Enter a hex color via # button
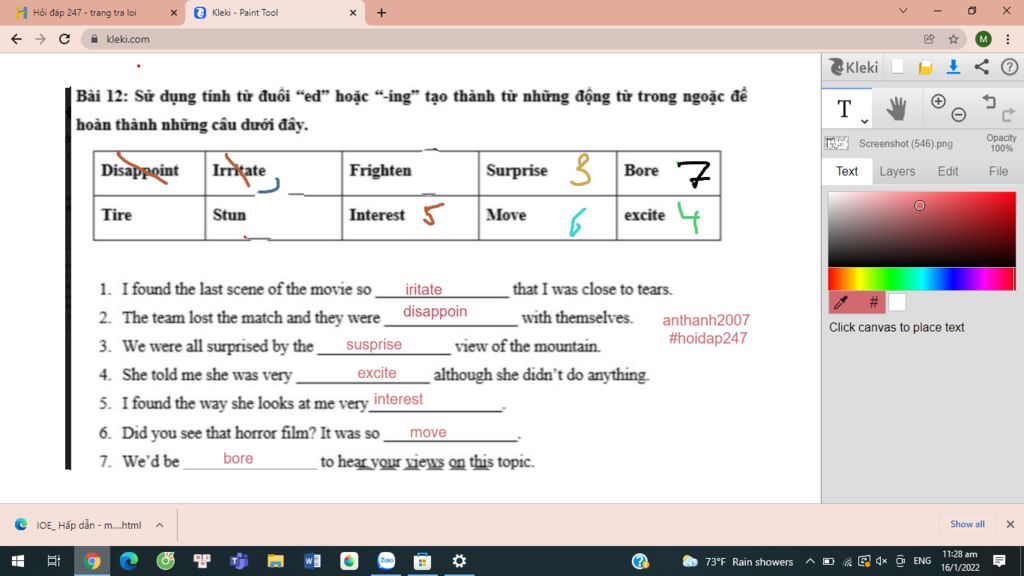The image size is (1024, 576). 872,302
